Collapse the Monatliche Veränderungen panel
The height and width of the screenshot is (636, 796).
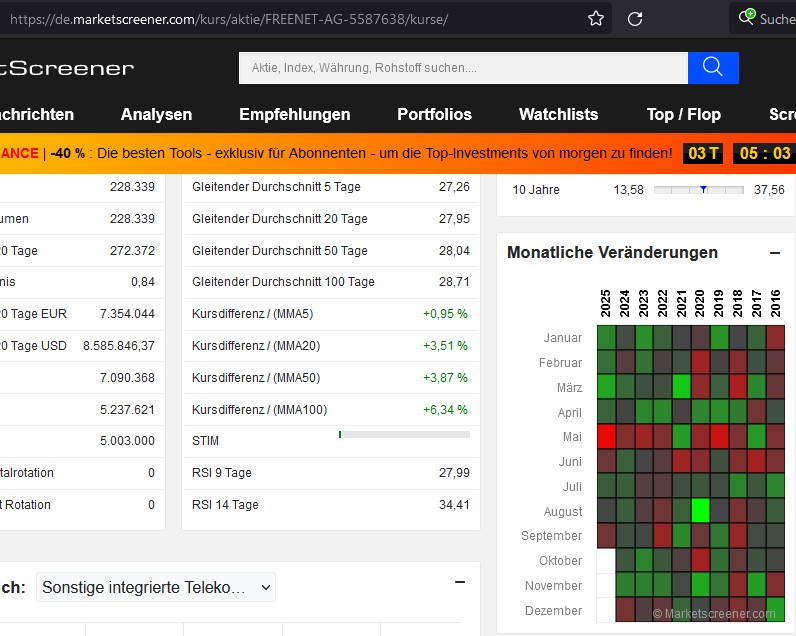click(x=775, y=252)
